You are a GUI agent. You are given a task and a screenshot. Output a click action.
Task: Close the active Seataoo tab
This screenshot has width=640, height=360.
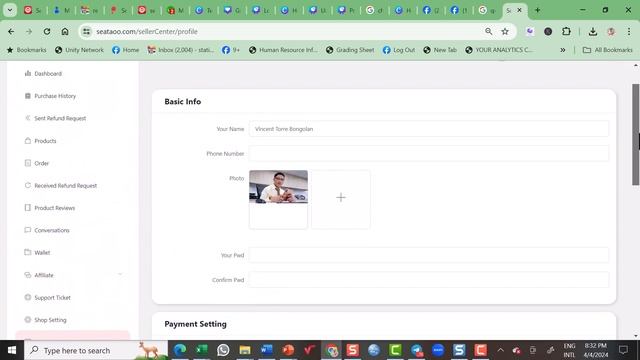pyautogui.click(x=520, y=10)
